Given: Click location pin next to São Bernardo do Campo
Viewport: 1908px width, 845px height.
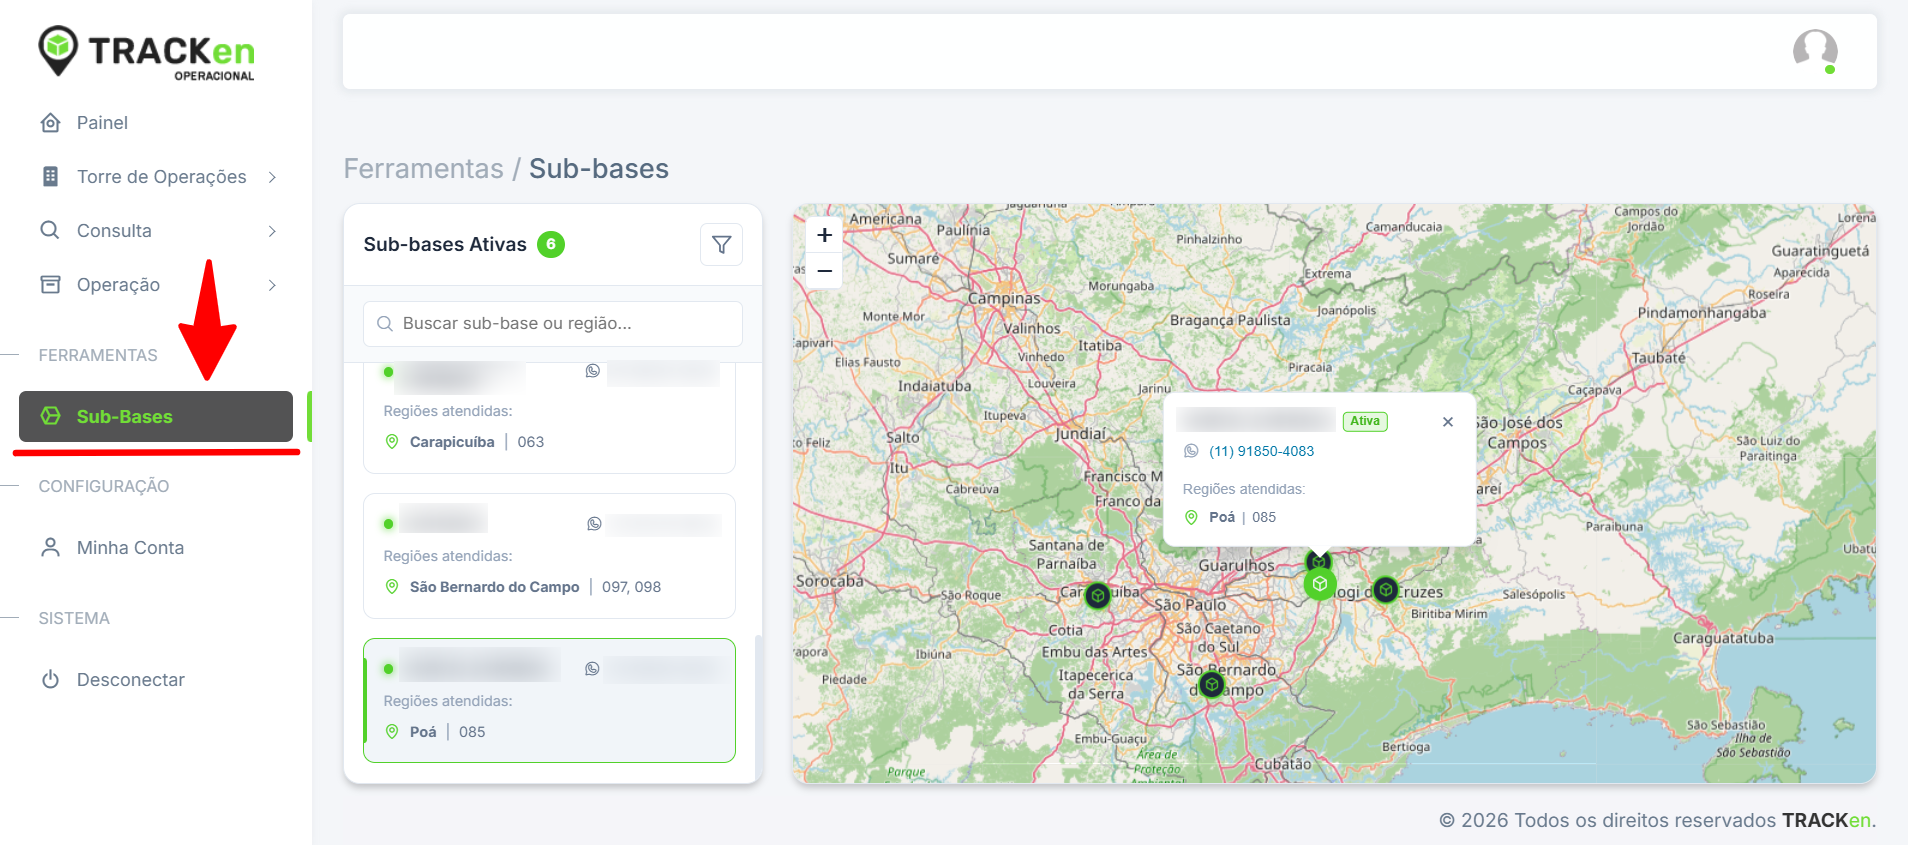Looking at the screenshot, I should 392,587.
